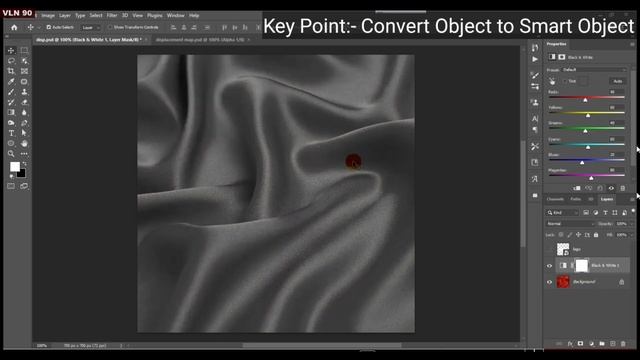Screen dimensions: 640x360
Task: Clip adjustment to layer icon in Properties
Action: click(577, 188)
